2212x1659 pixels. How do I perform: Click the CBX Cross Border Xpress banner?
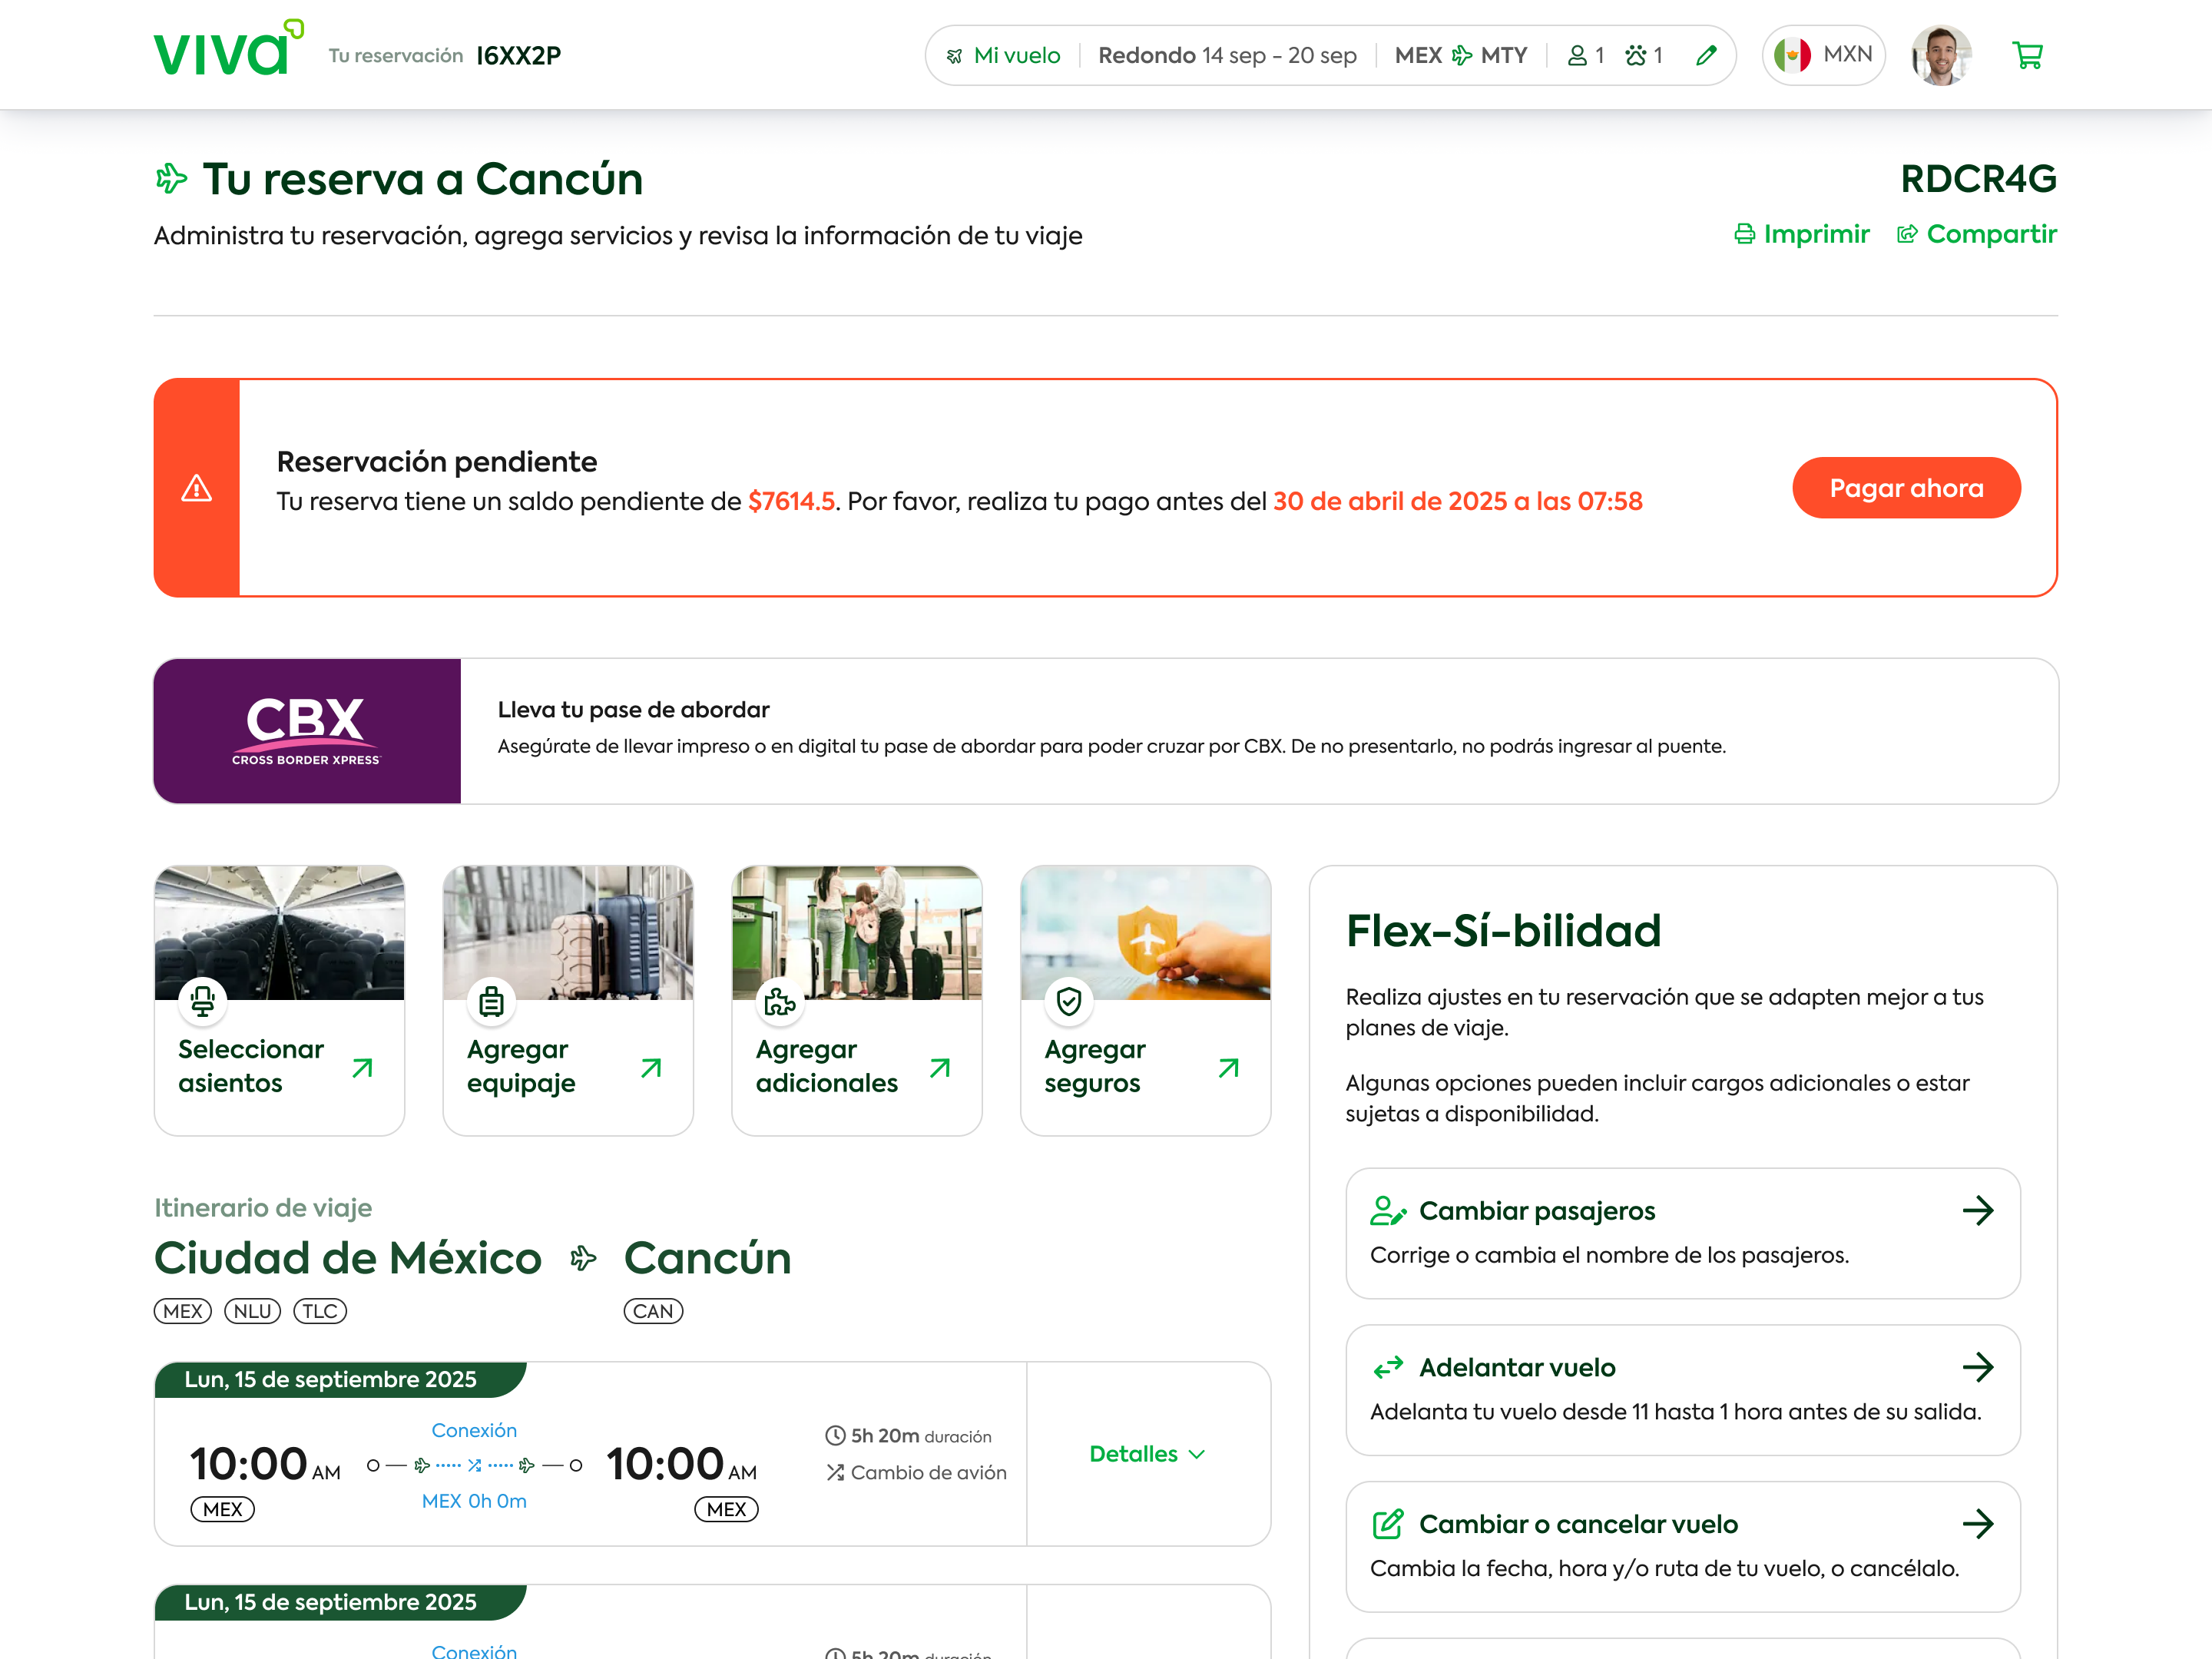tap(307, 731)
